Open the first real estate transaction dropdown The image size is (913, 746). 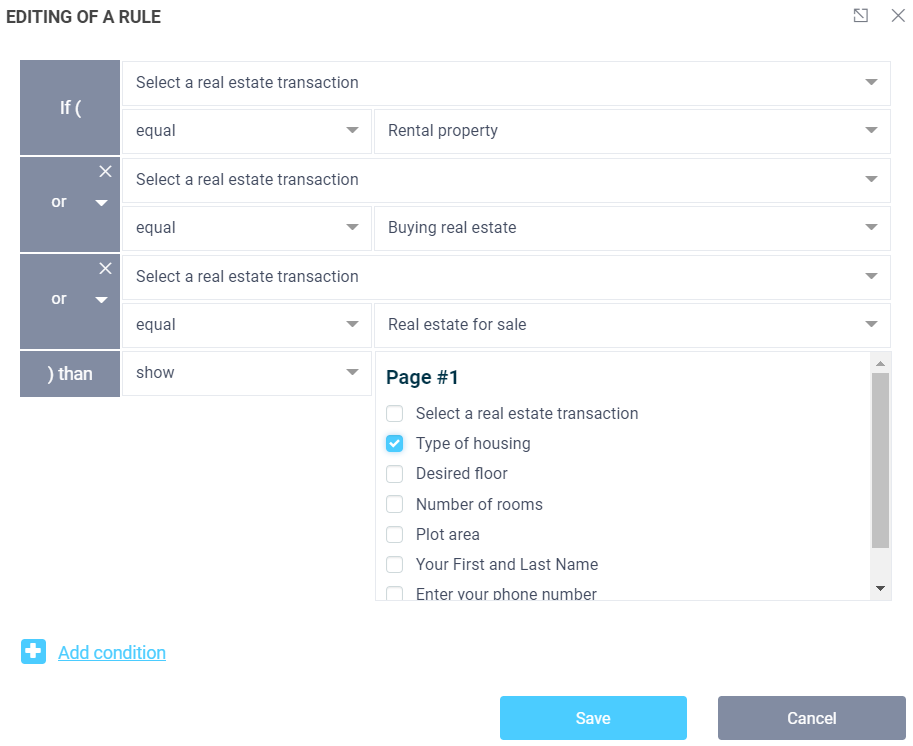[504, 83]
